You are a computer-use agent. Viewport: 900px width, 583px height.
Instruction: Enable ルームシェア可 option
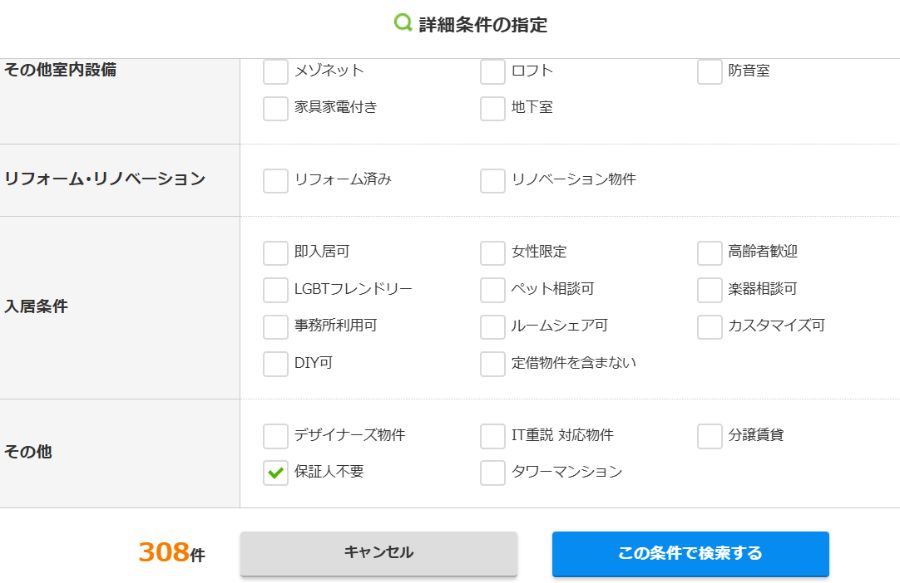pyautogui.click(x=493, y=327)
